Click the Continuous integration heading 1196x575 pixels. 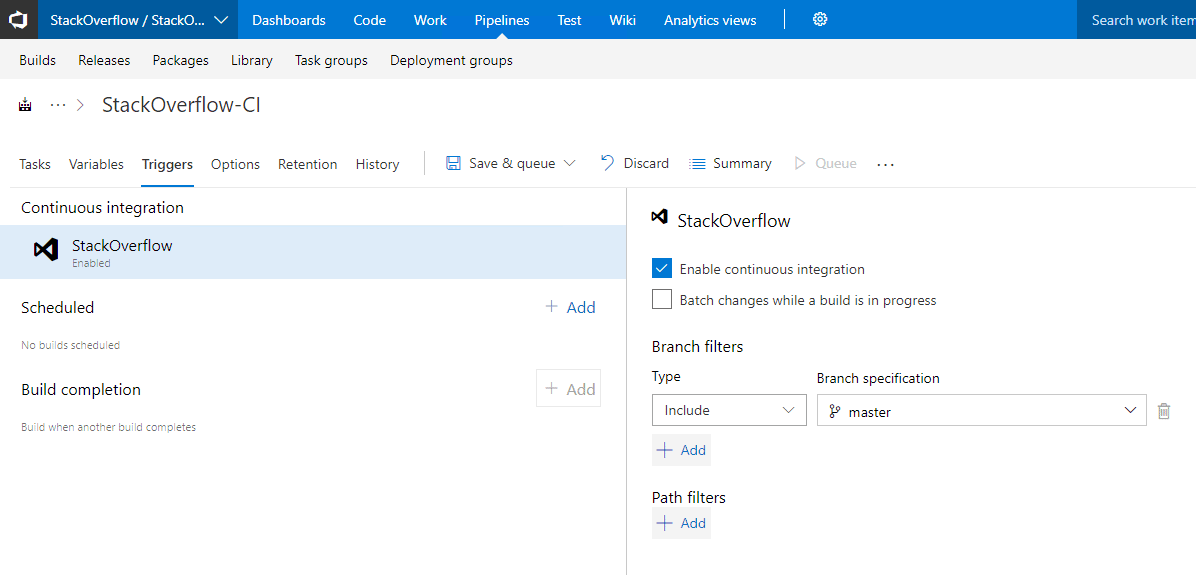[102, 207]
